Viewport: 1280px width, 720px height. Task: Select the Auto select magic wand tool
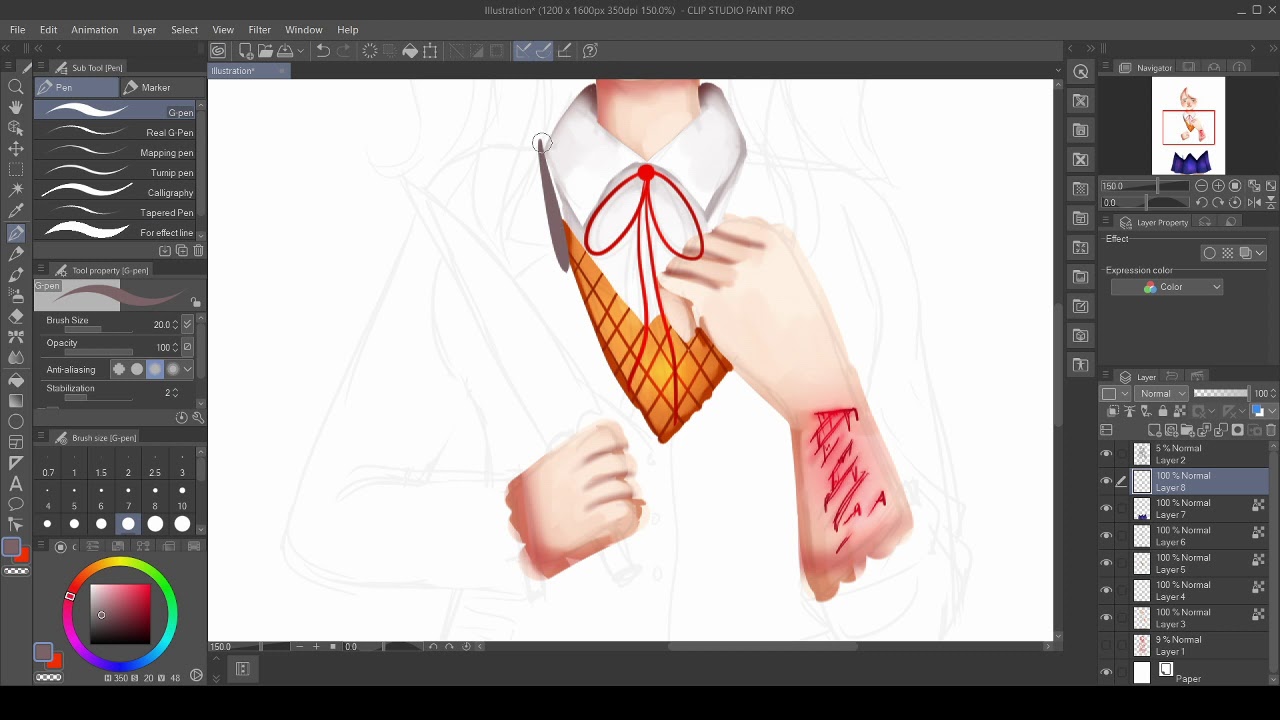pos(16,189)
